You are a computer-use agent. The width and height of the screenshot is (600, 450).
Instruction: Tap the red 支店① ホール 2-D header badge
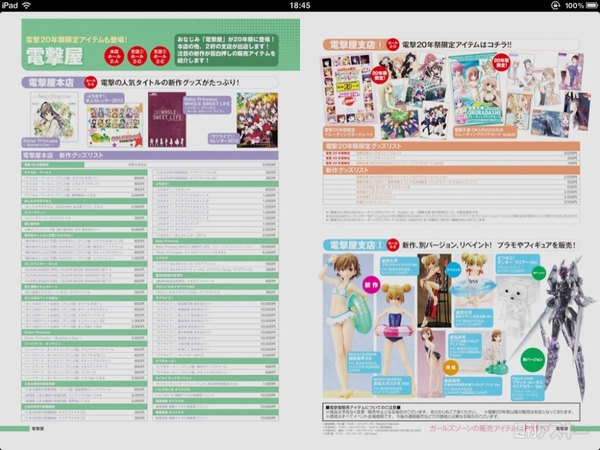137,56
